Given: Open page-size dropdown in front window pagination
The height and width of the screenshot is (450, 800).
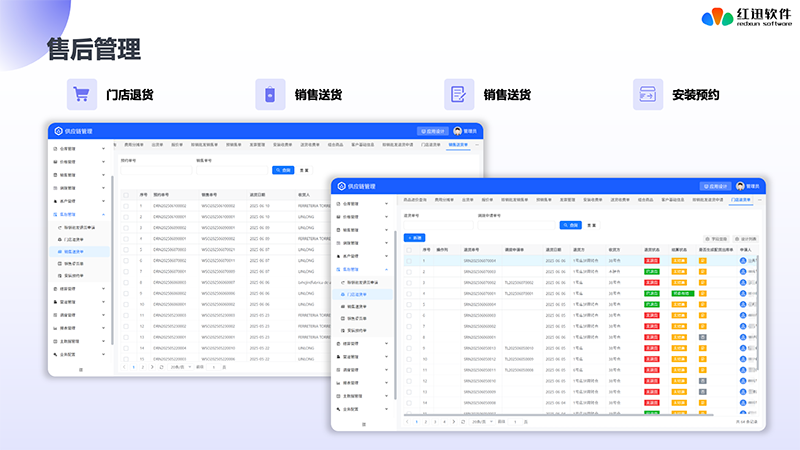Looking at the screenshot, I should tap(482, 422).
